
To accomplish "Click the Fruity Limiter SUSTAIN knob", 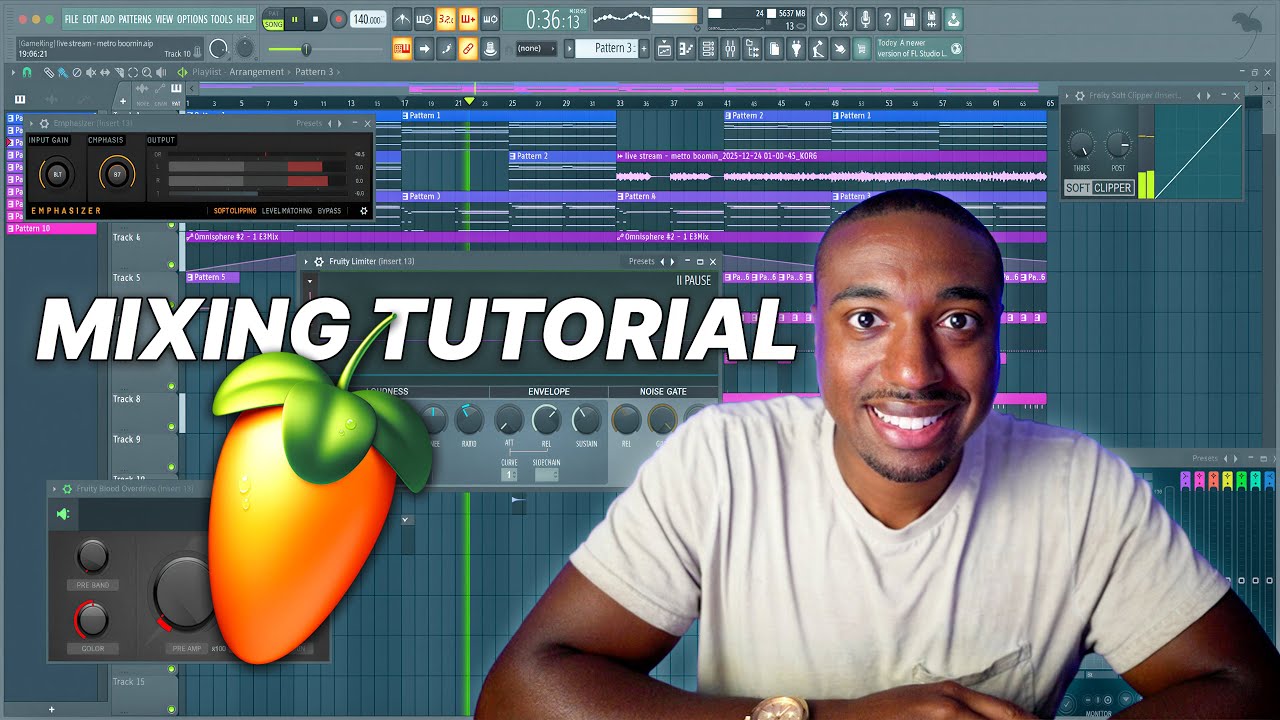I will pyautogui.click(x=585, y=420).
